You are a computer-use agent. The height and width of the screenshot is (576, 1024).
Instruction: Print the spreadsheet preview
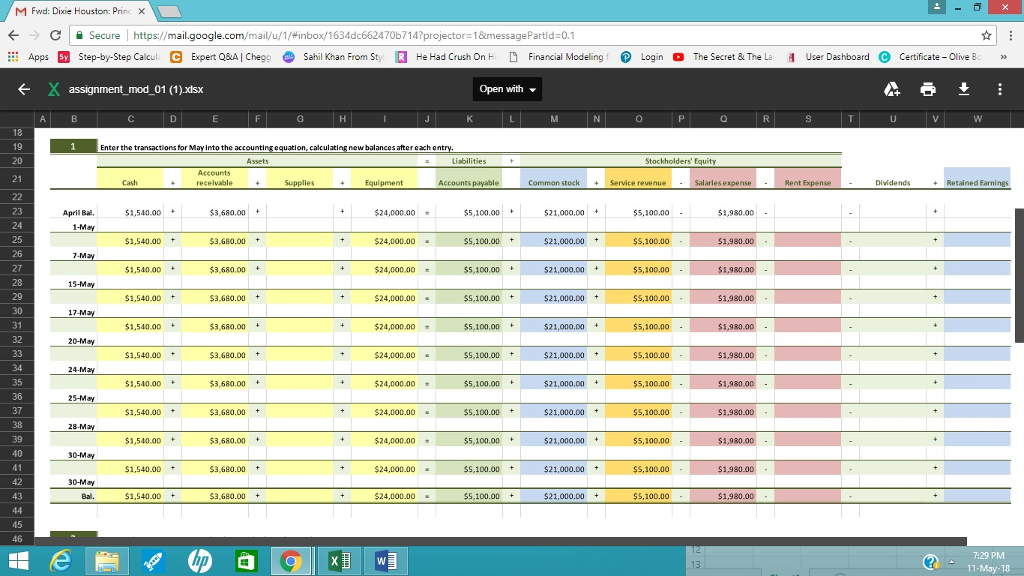coord(927,89)
